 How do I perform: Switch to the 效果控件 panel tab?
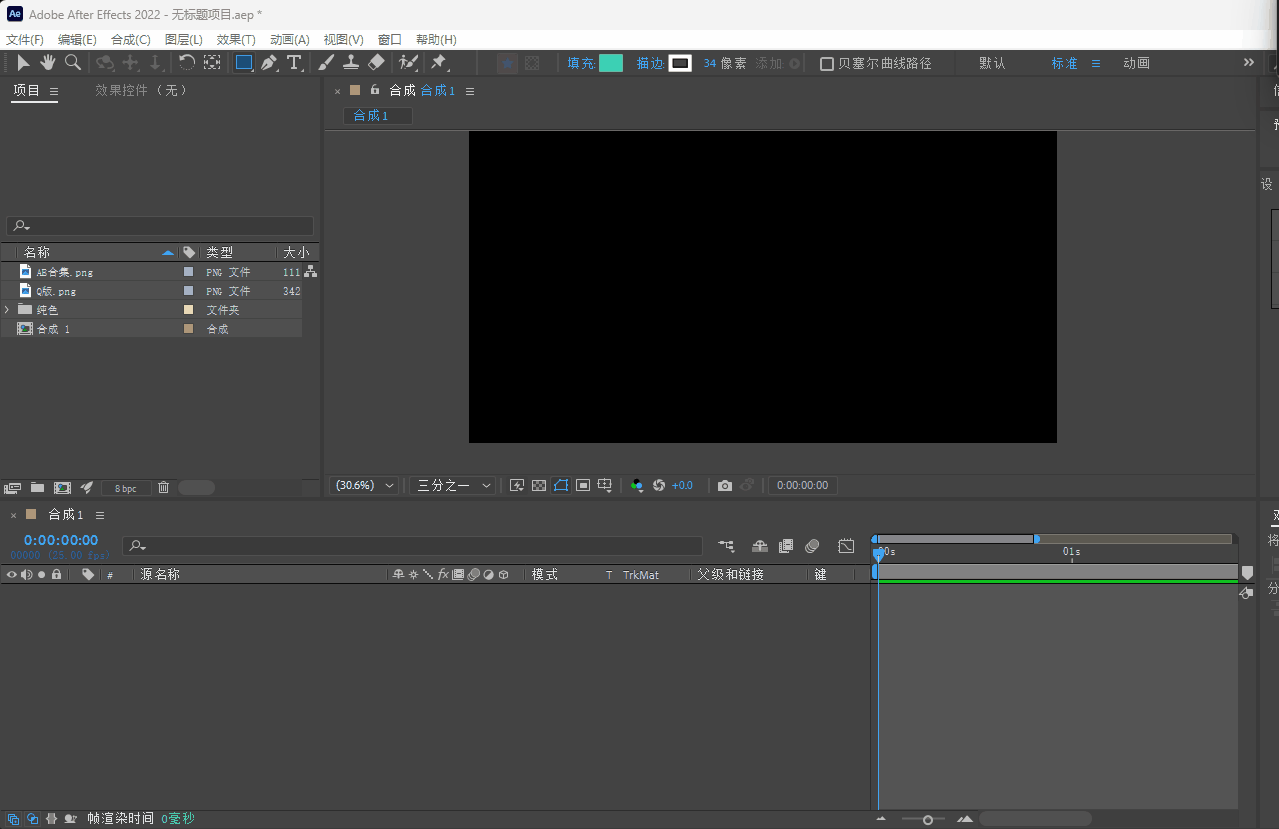(x=141, y=90)
